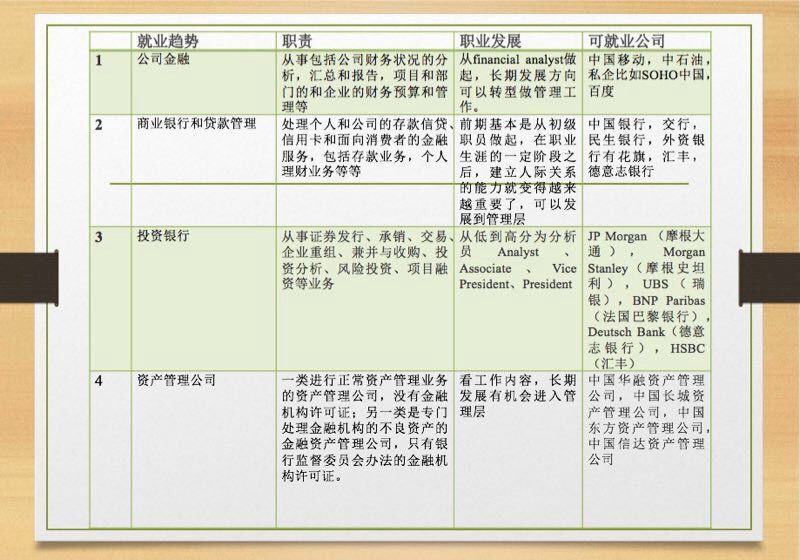Click career cell with Analyst, Associate, Vice President
Viewport: 800px width, 560px height.
518,299
